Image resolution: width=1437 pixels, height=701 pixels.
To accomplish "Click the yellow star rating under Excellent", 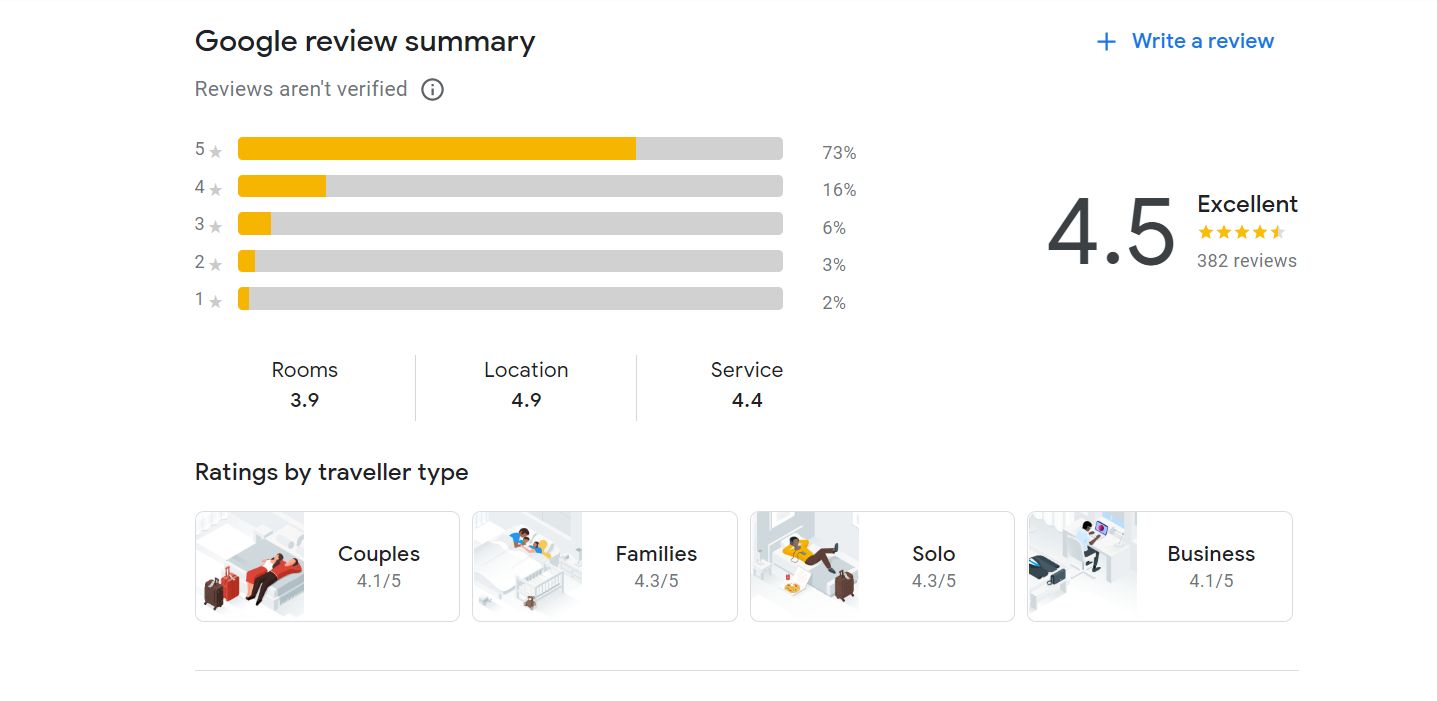I will pos(1241,233).
